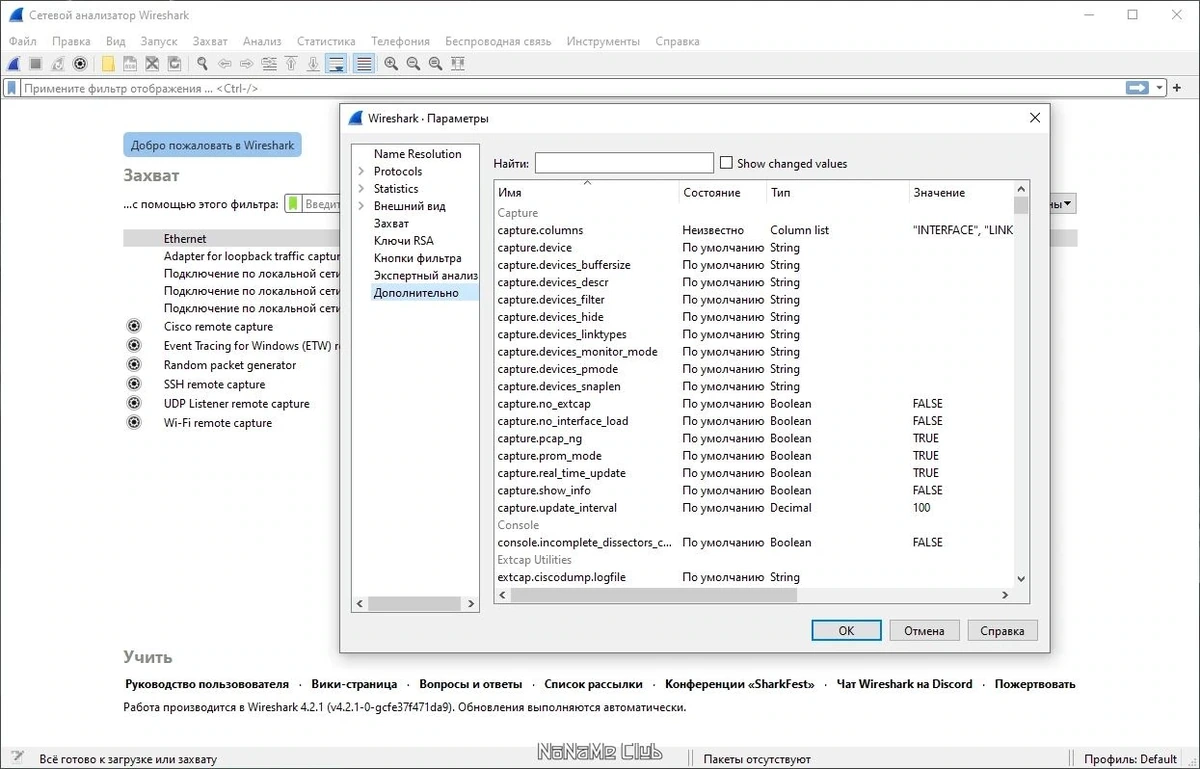Screen dimensions: 1200x769
Task: Click the save capture file icon
Action: (x=130, y=63)
